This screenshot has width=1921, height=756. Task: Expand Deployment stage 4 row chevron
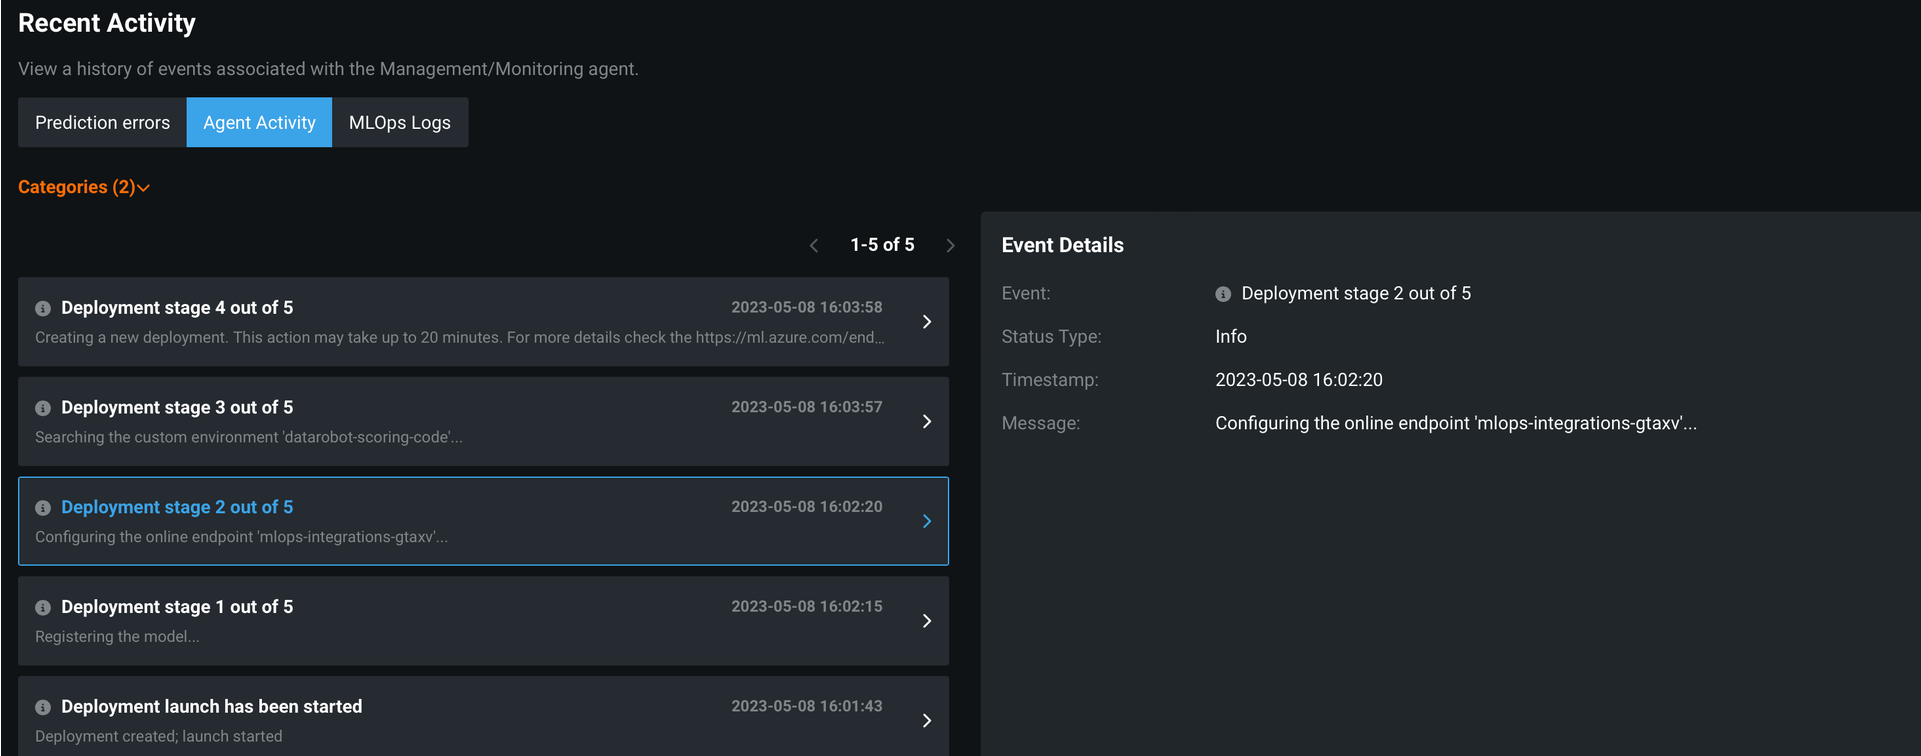coord(927,322)
